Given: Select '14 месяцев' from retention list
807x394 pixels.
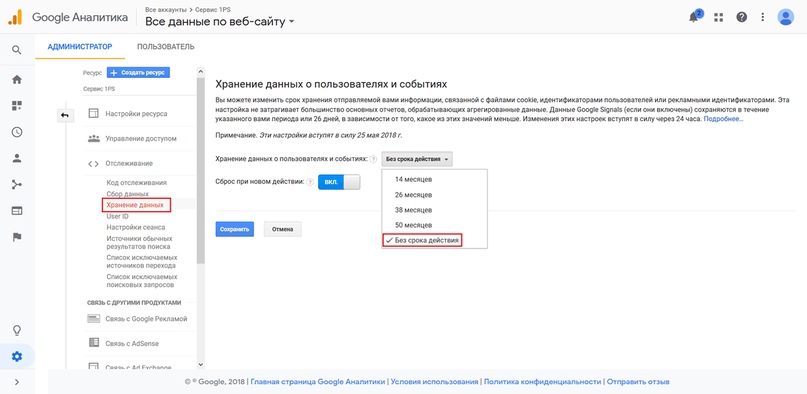Looking at the screenshot, I should tap(413, 180).
